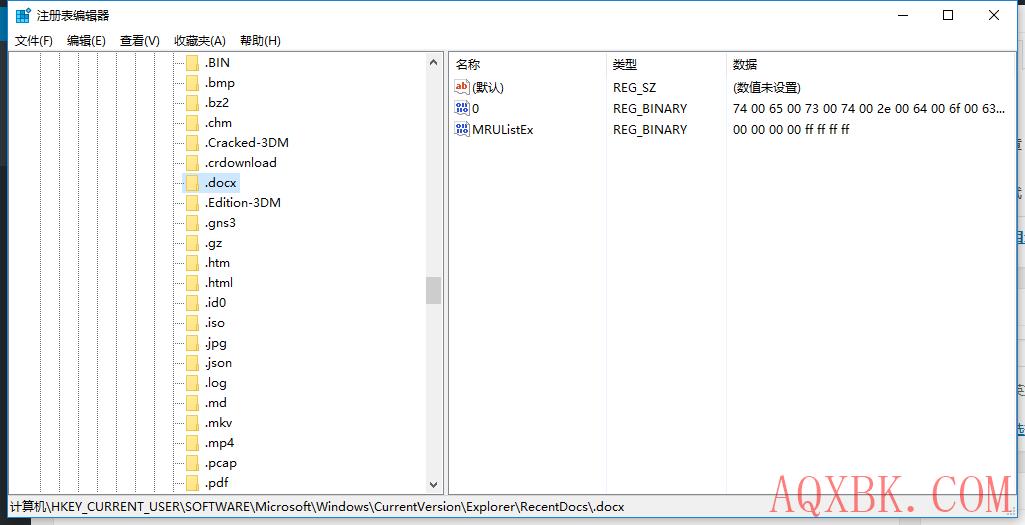Click the folder icon next to .Edition-3DM
This screenshot has height=525, width=1025.
pos(192,203)
